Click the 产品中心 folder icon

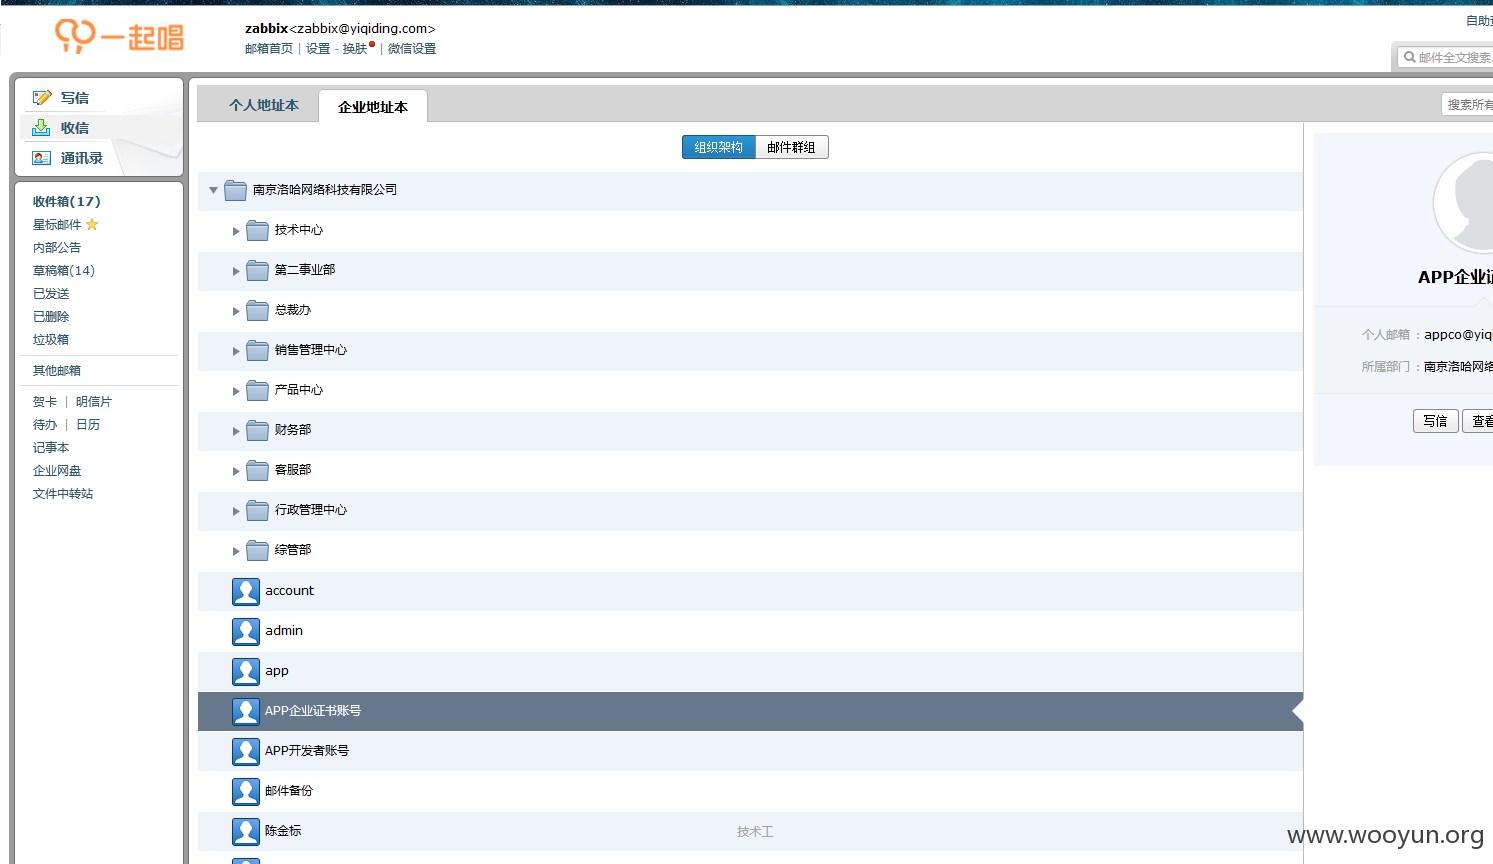(258, 390)
